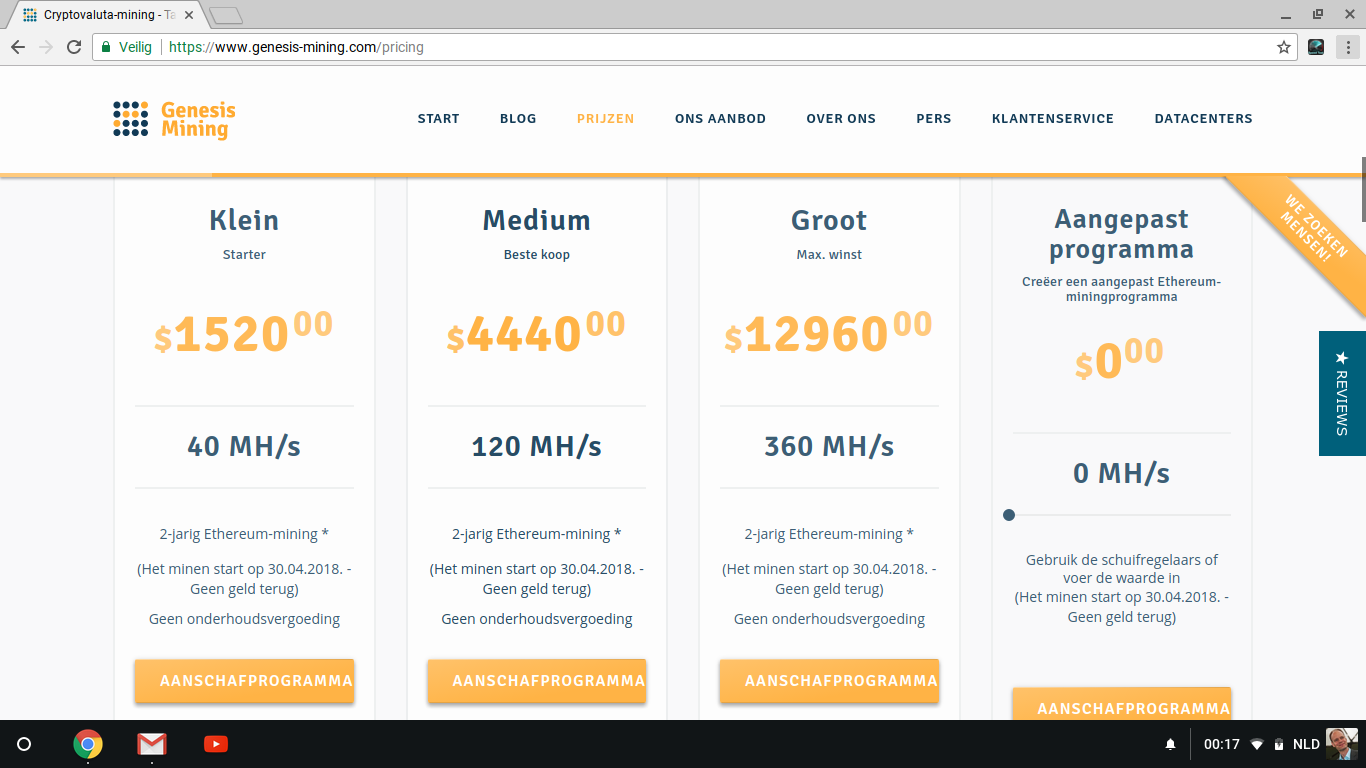Reload the page with the refresh icon
Screen dimensions: 1366x768
[74, 47]
